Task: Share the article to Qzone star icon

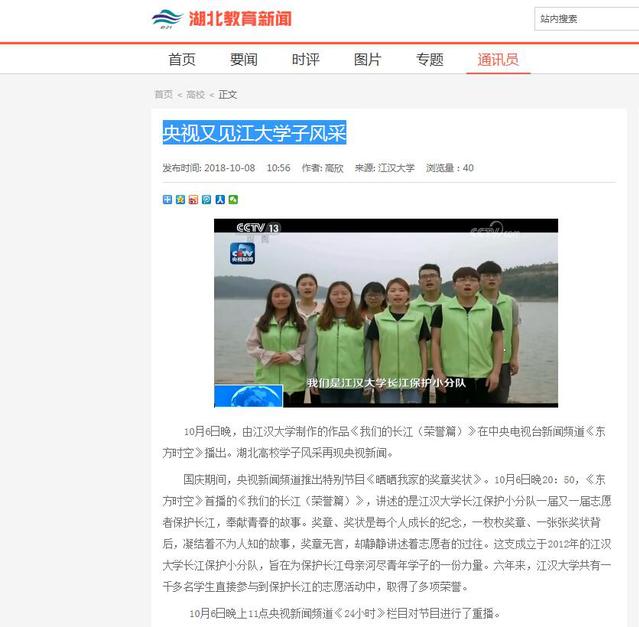Action: click(x=180, y=200)
